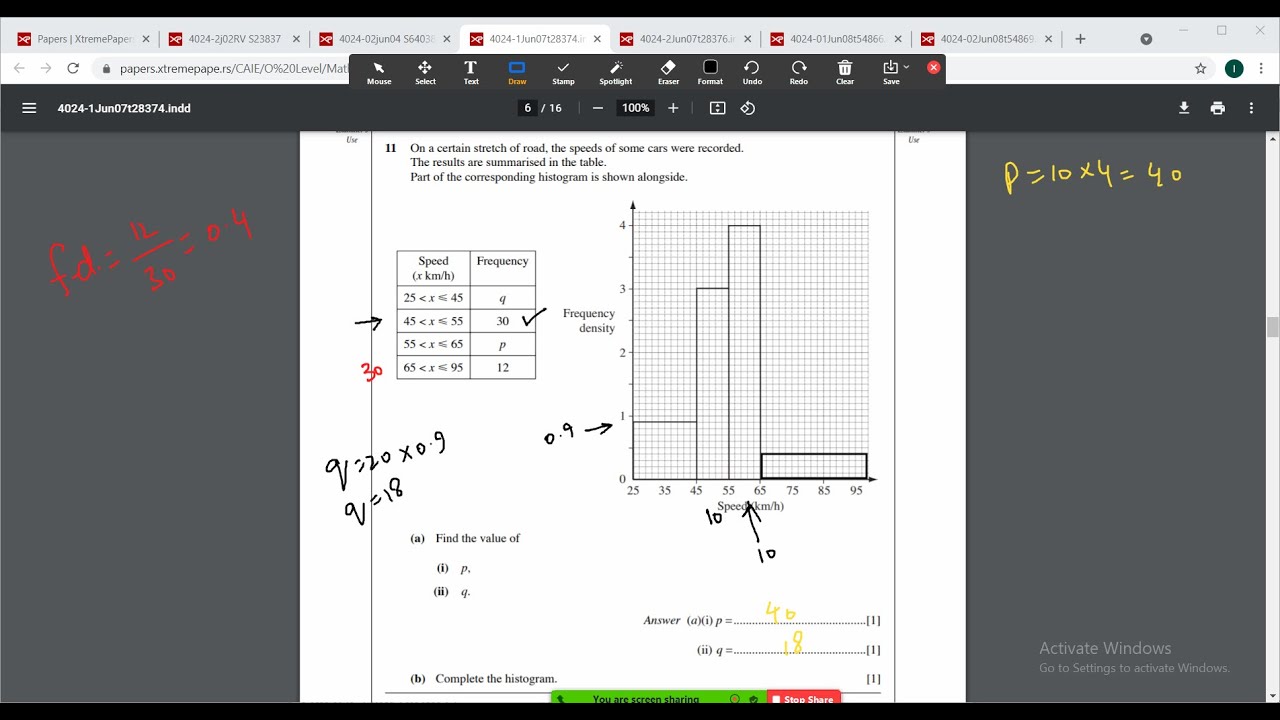Open a new browser tab
Image resolution: width=1280 pixels, height=720 pixels.
point(1080,39)
